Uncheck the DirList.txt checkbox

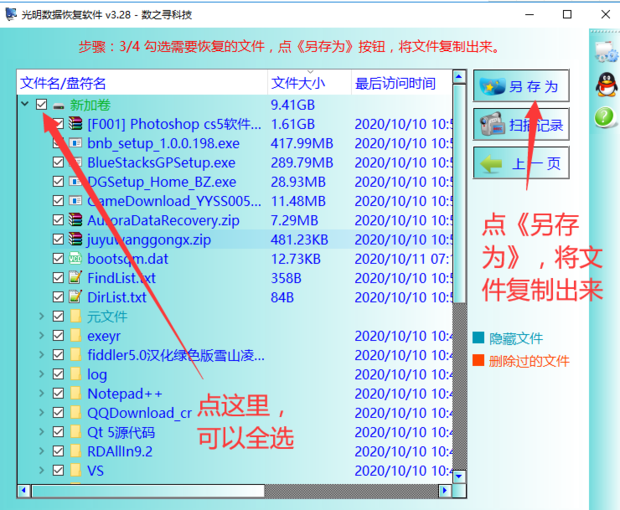58,297
